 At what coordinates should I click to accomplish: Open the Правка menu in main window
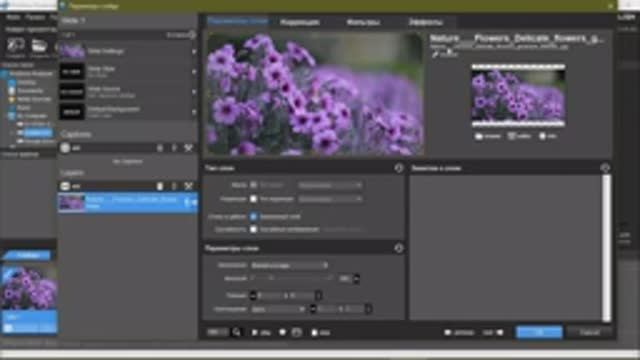pyautogui.click(x=35, y=18)
